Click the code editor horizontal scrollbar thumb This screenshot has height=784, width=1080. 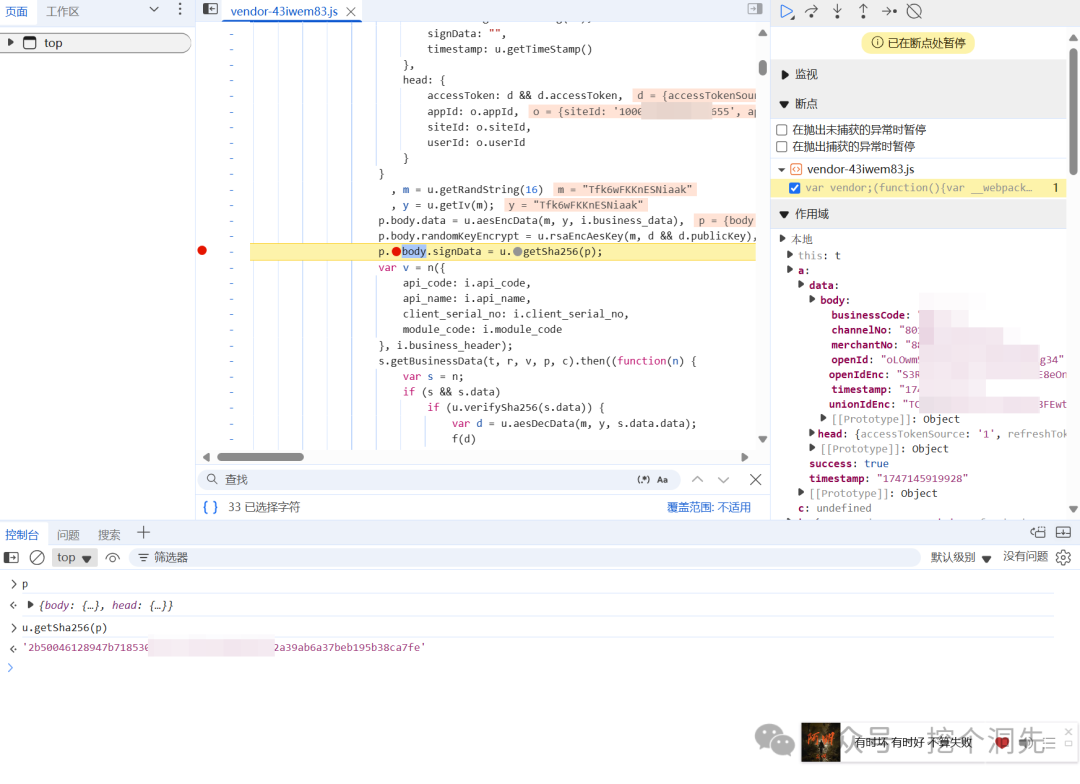[x=260, y=457]
